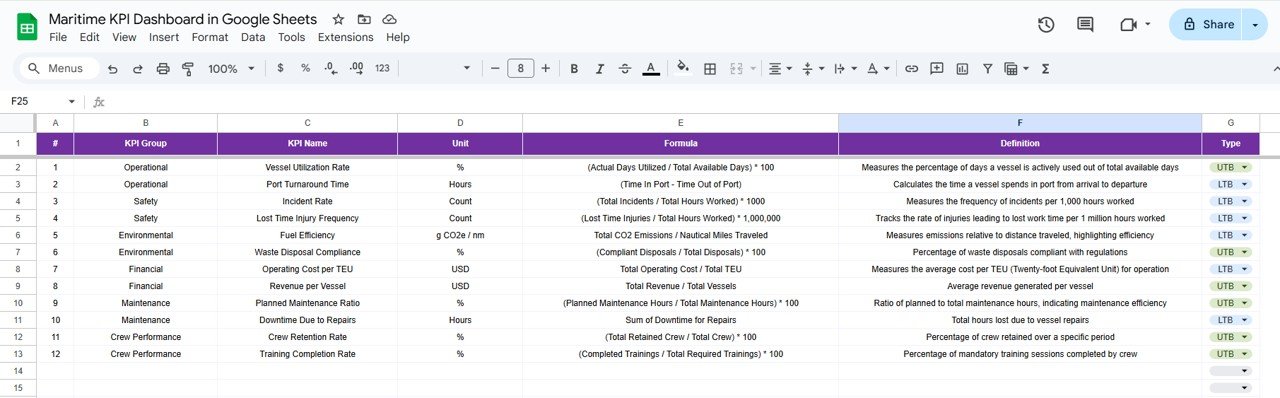Open the fill color bucket
This screenshot has height=398, width=1280.
click(683, 69)
